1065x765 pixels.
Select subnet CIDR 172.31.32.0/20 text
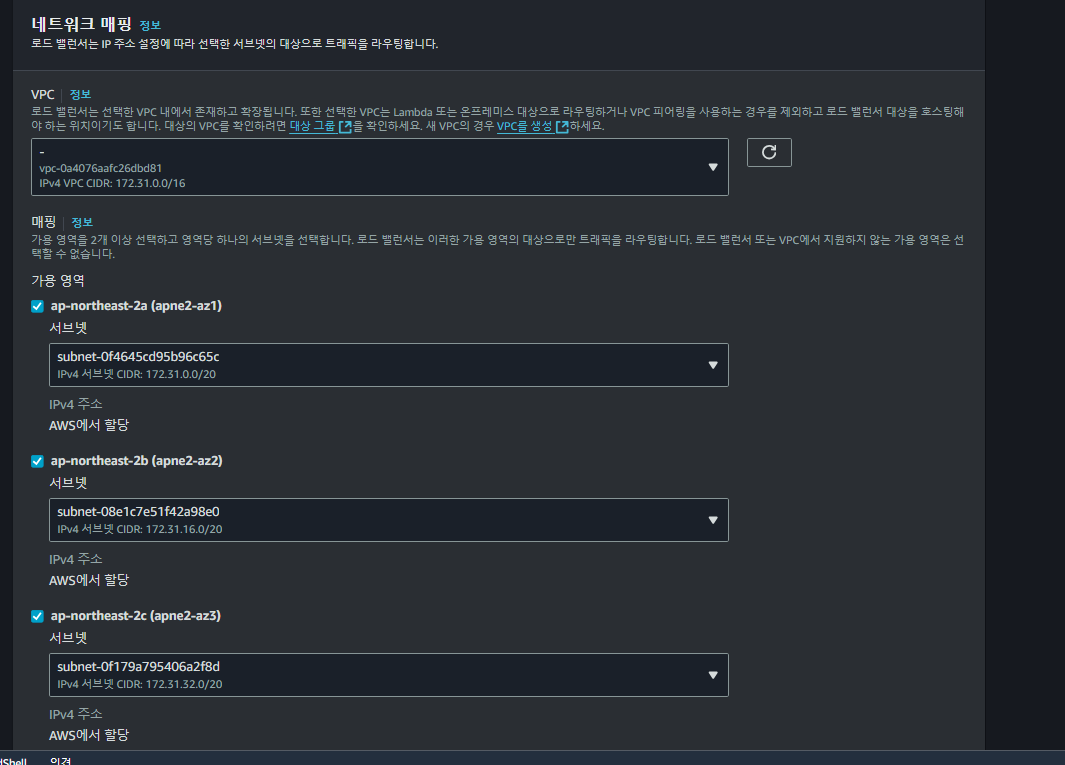tap(140, 684)
